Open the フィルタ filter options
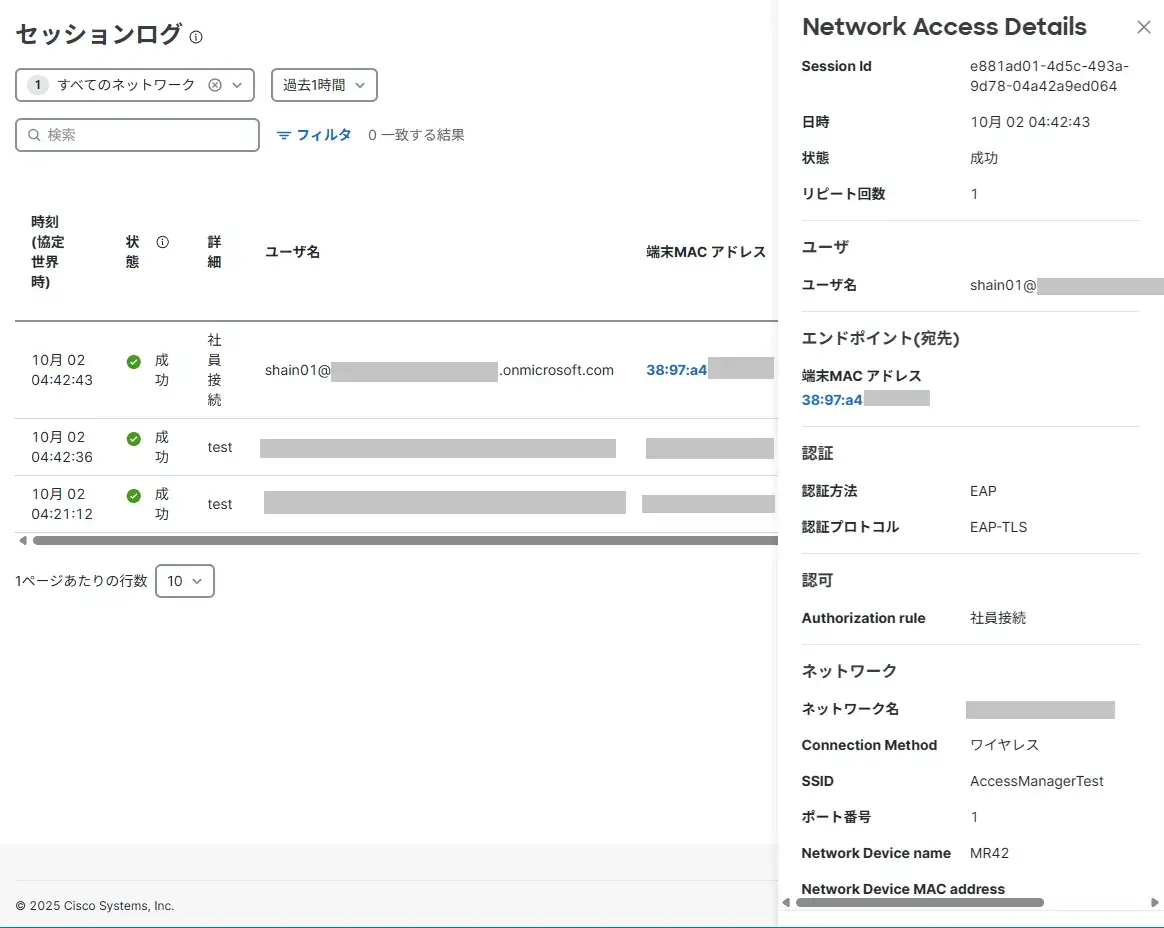Image resolution: width=1164 pixels, height=928 pixels. 314,135
